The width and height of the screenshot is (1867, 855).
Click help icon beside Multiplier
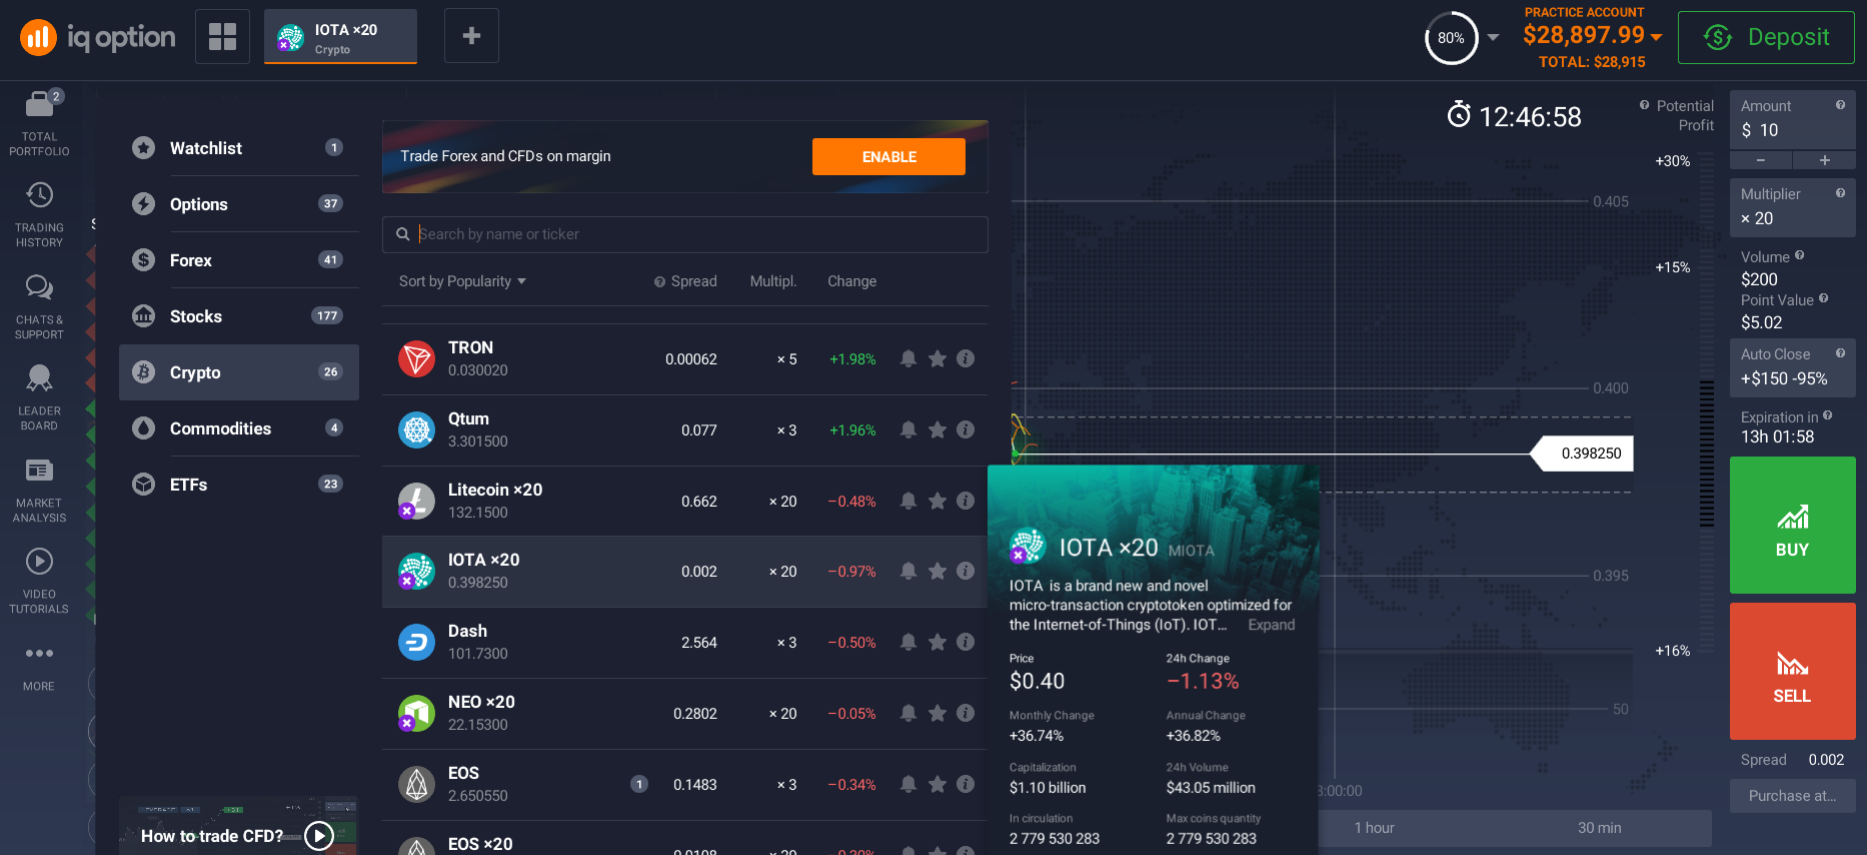tap(1840, 193)
